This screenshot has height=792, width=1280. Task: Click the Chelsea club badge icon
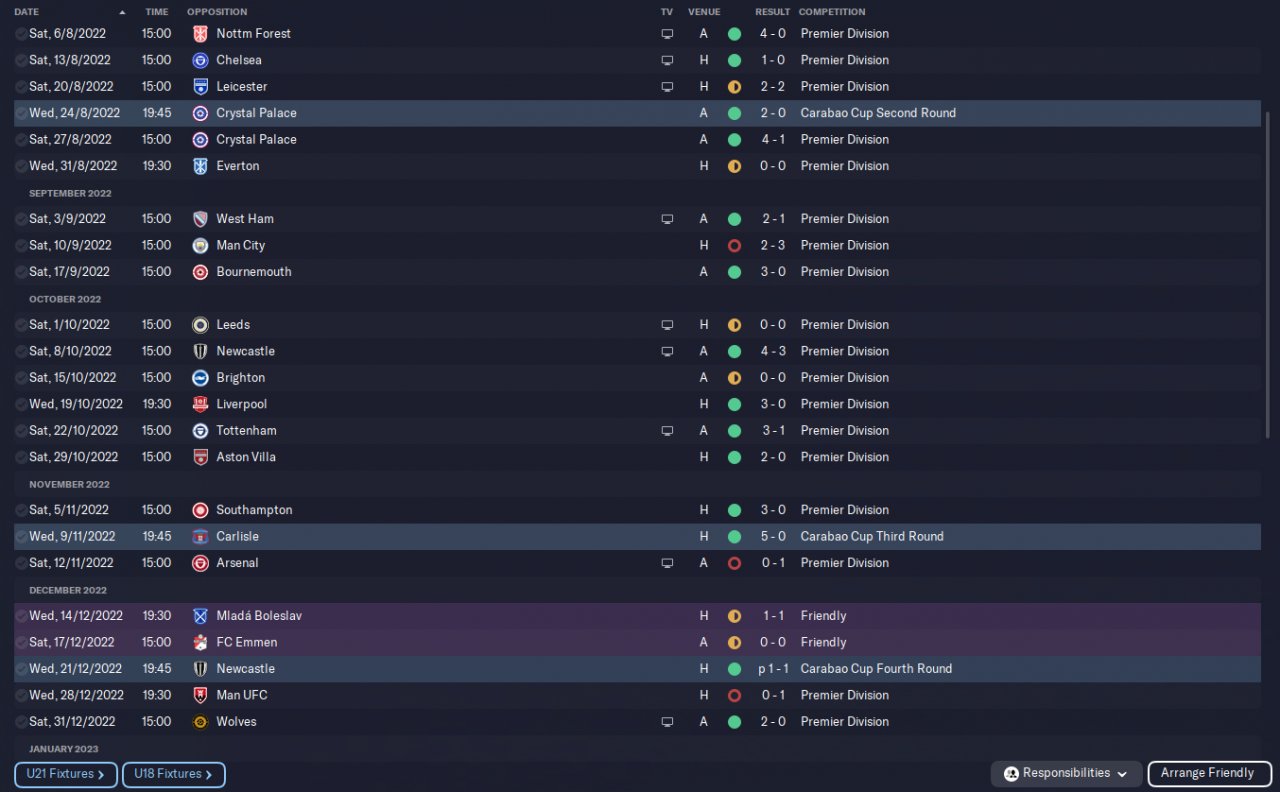[200, 60]
